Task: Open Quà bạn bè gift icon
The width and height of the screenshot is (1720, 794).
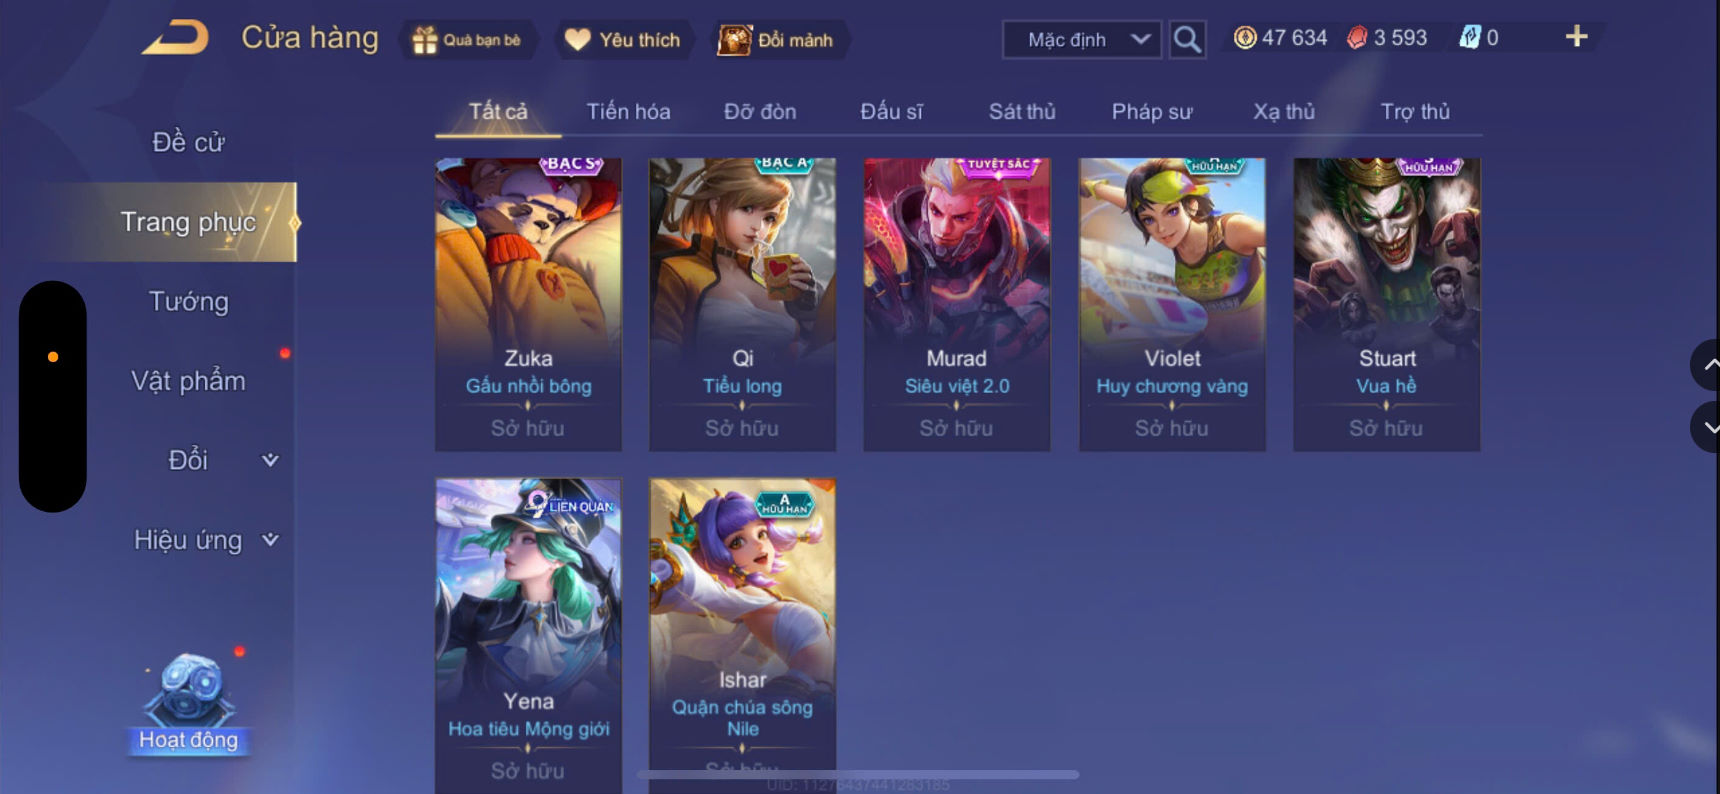Action: [x=425, y=40]
